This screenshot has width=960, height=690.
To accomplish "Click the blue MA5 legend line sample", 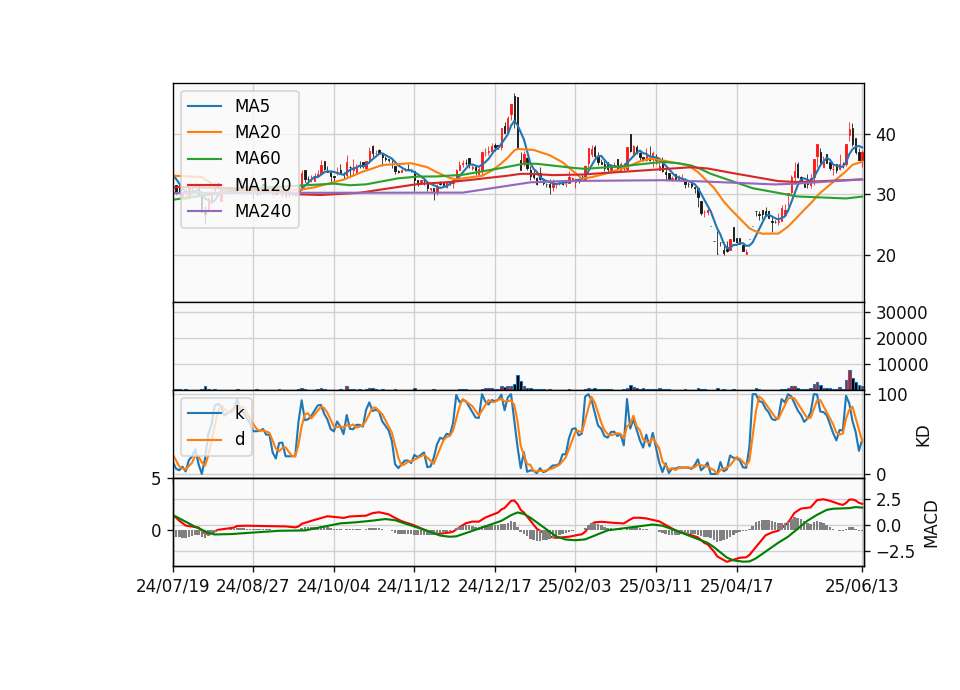I will tap(204, 106).
